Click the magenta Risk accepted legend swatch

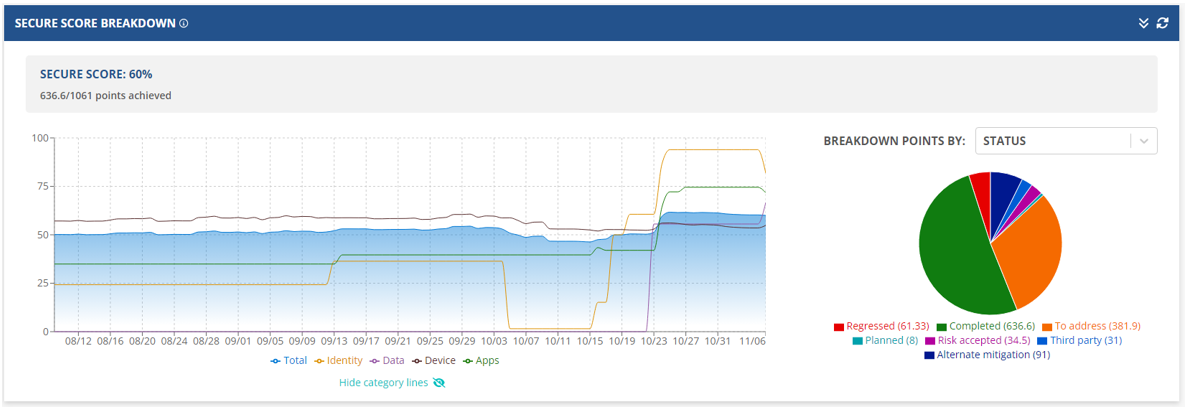pyautogui.click(x=929, y=341)
